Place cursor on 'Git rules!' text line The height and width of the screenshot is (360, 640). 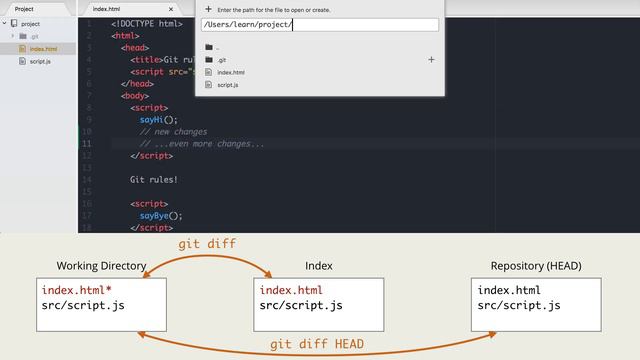coord(154,180)
